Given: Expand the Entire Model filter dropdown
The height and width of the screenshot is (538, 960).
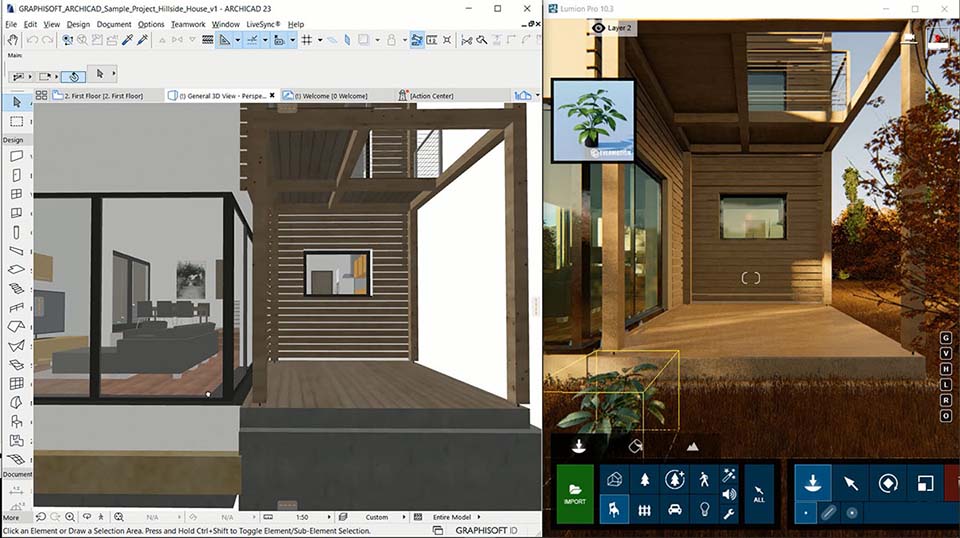Looking at the screenshot, I should click(456, 517).
